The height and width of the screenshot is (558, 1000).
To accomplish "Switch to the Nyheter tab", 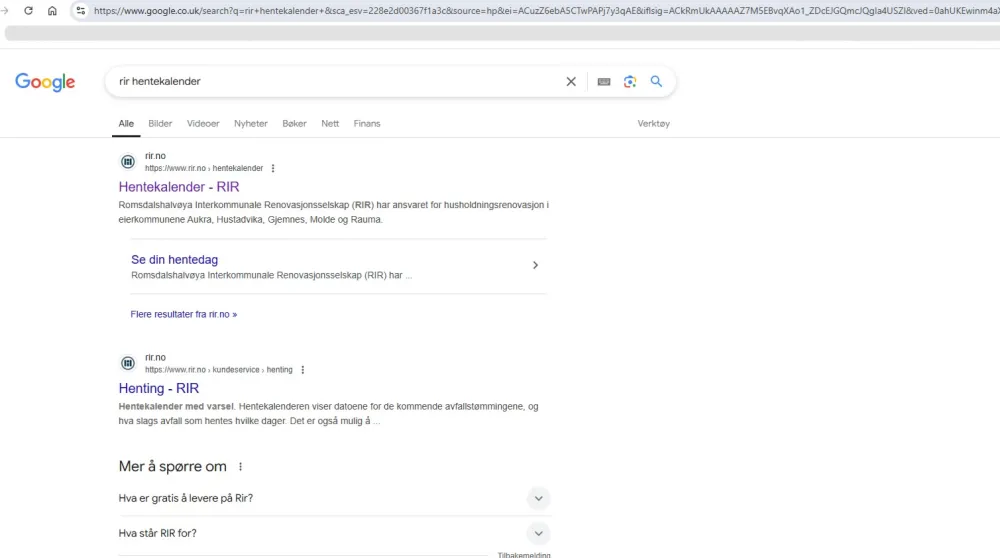I will pyautogui.click(x=251, y=124).
